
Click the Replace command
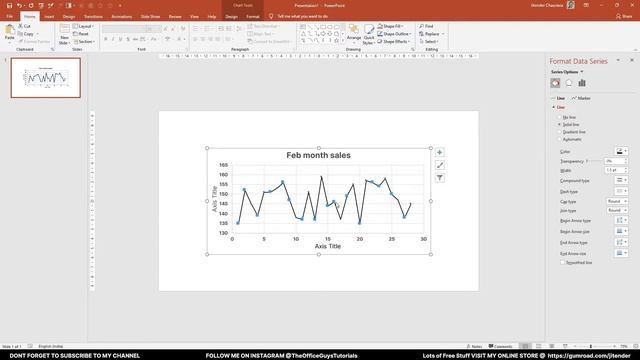(x=431, y=34)
